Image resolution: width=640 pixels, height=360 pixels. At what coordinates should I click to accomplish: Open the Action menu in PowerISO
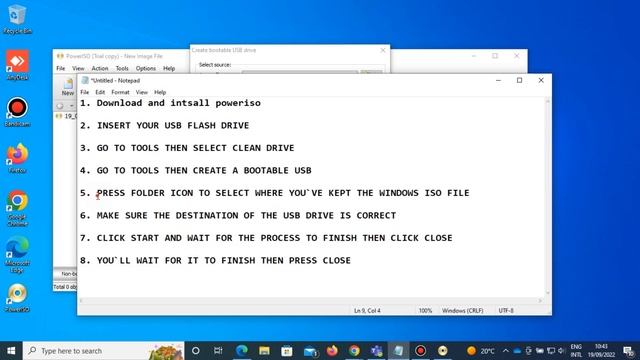pyautogui.click(x=100, y=68)
